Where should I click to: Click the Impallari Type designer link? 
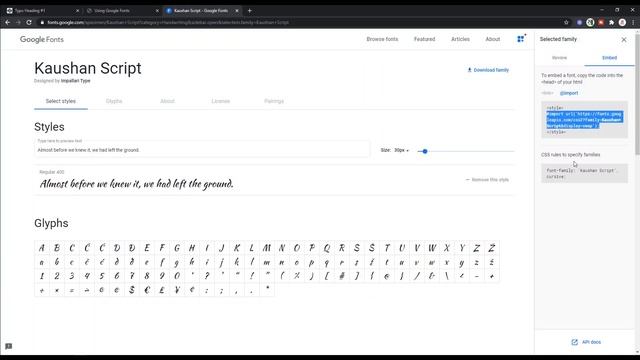(x=76, y=81)
